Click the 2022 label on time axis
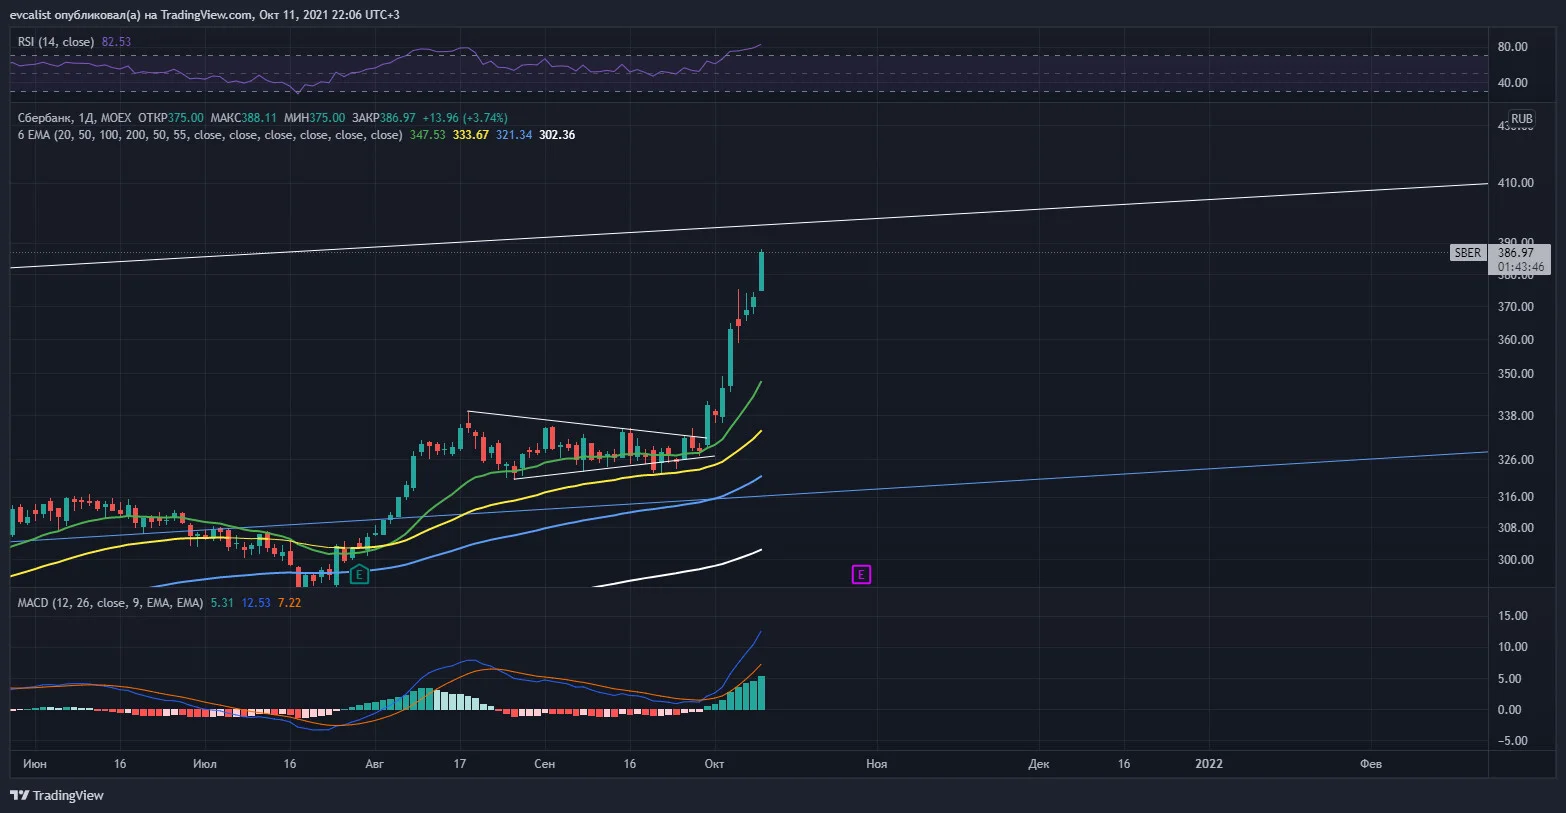 (1209, 764)
